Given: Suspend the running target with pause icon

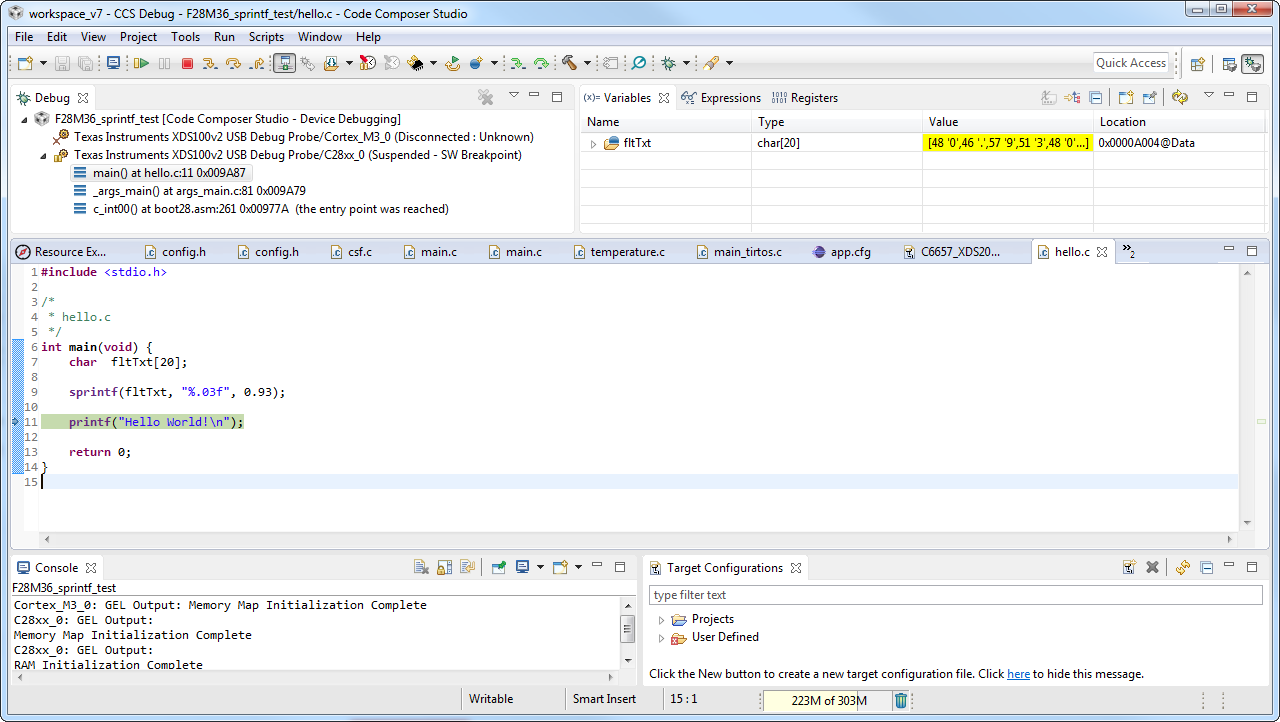Looking at the screenshot, I should pos(164,63).
